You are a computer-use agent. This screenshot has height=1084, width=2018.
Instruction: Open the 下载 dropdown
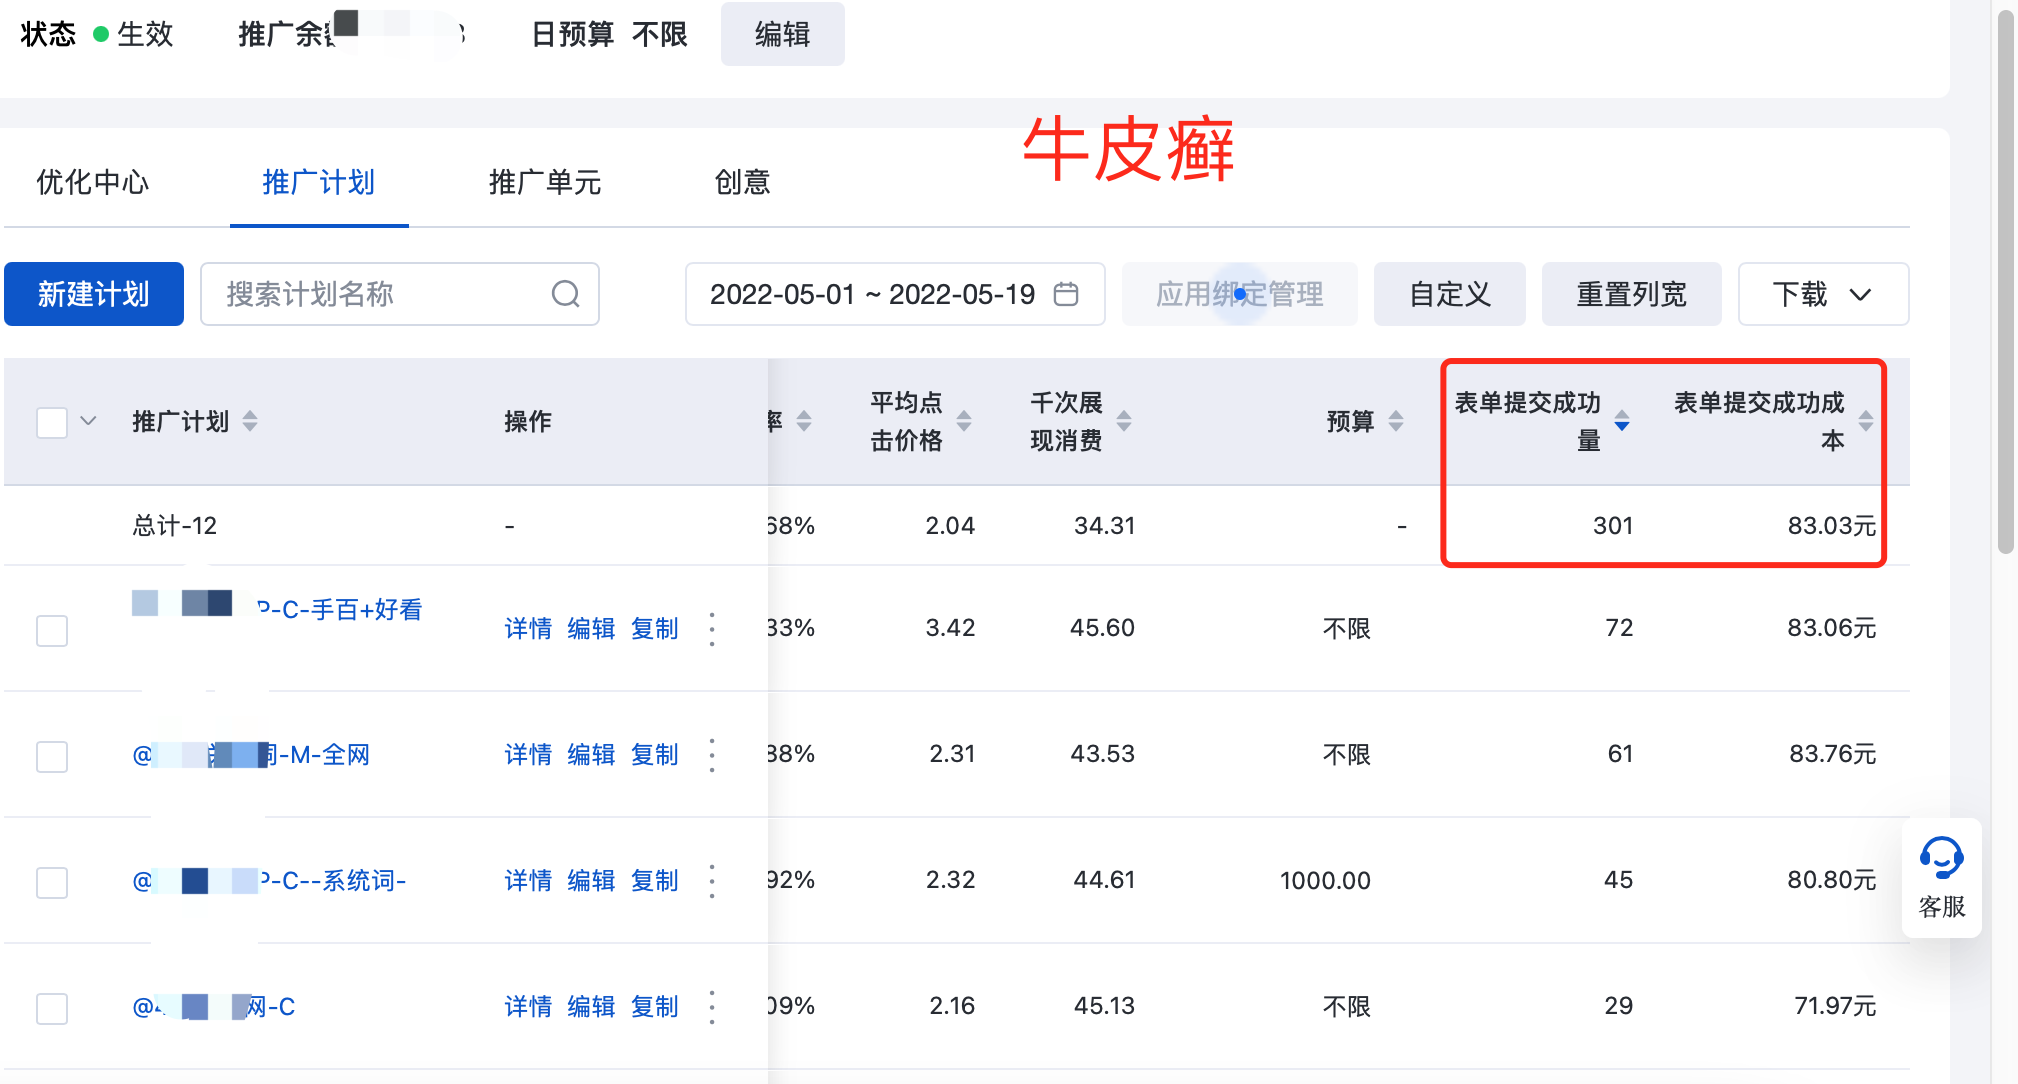1823,294
